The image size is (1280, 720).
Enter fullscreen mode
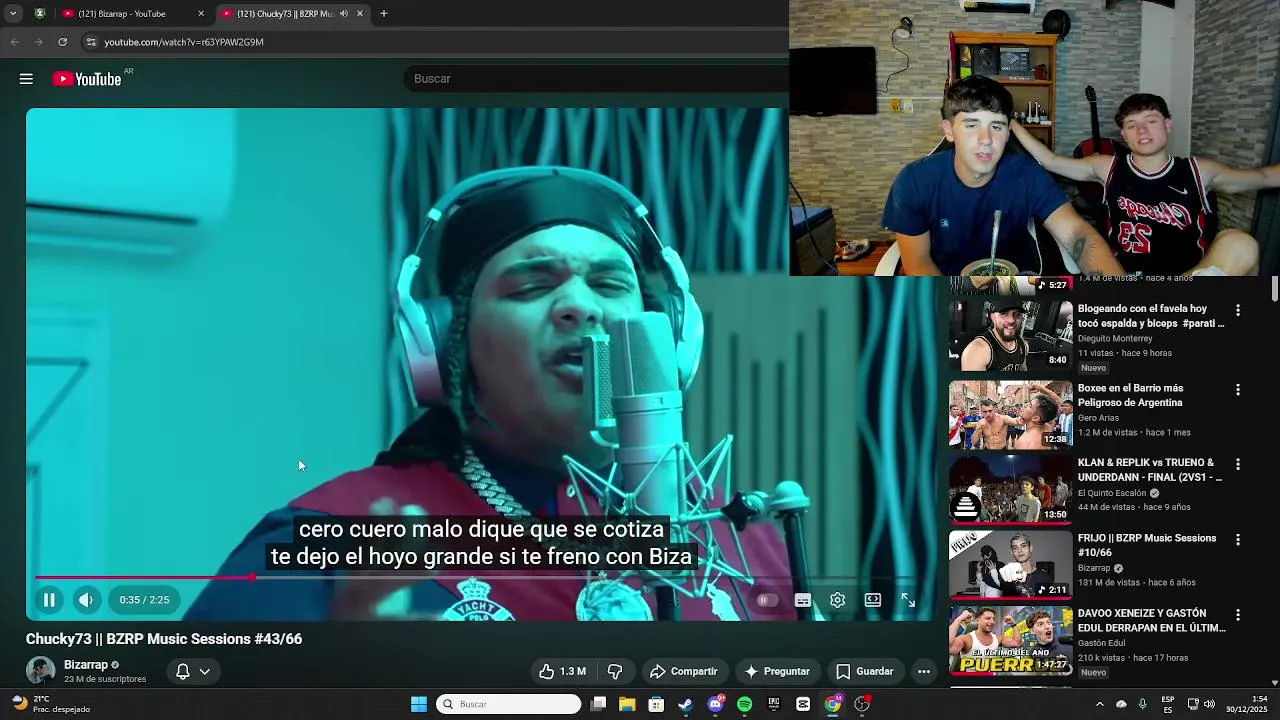point(908,600)
